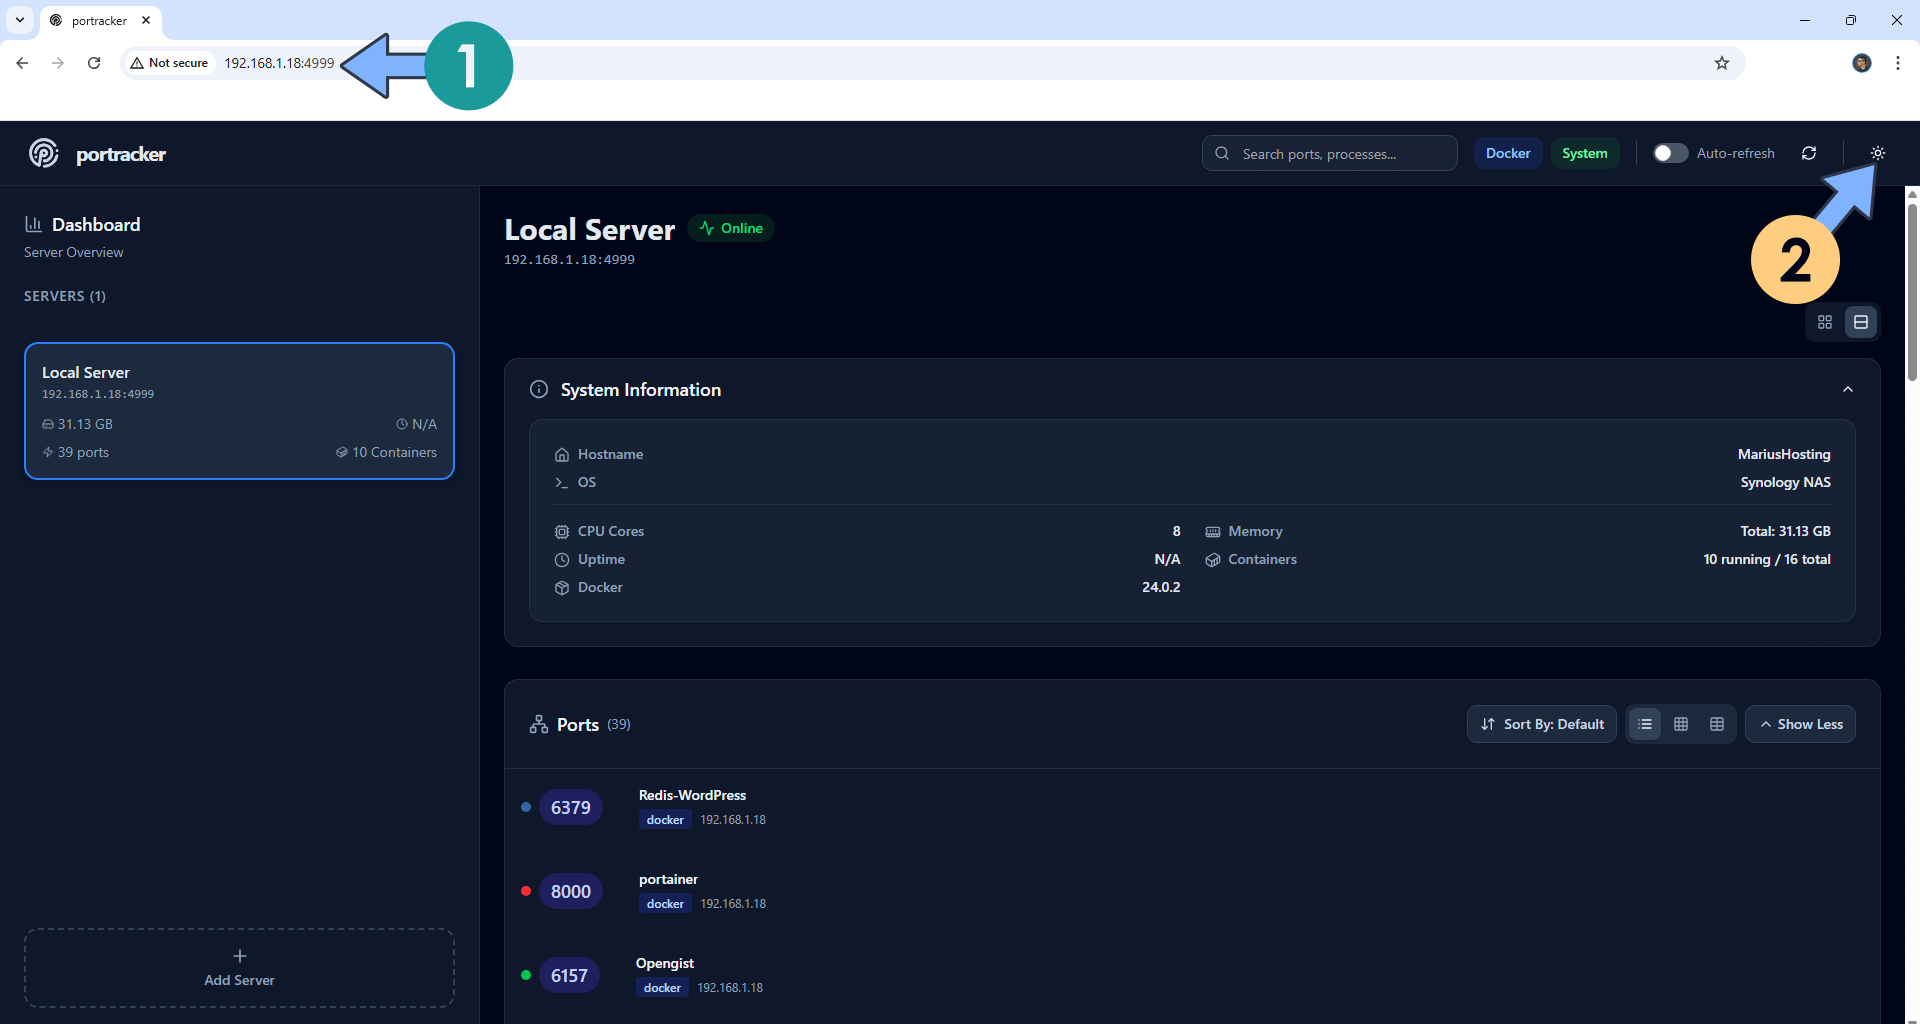Click the browser profile avatar
1920x1024 pixels.
coord(1862,63)
